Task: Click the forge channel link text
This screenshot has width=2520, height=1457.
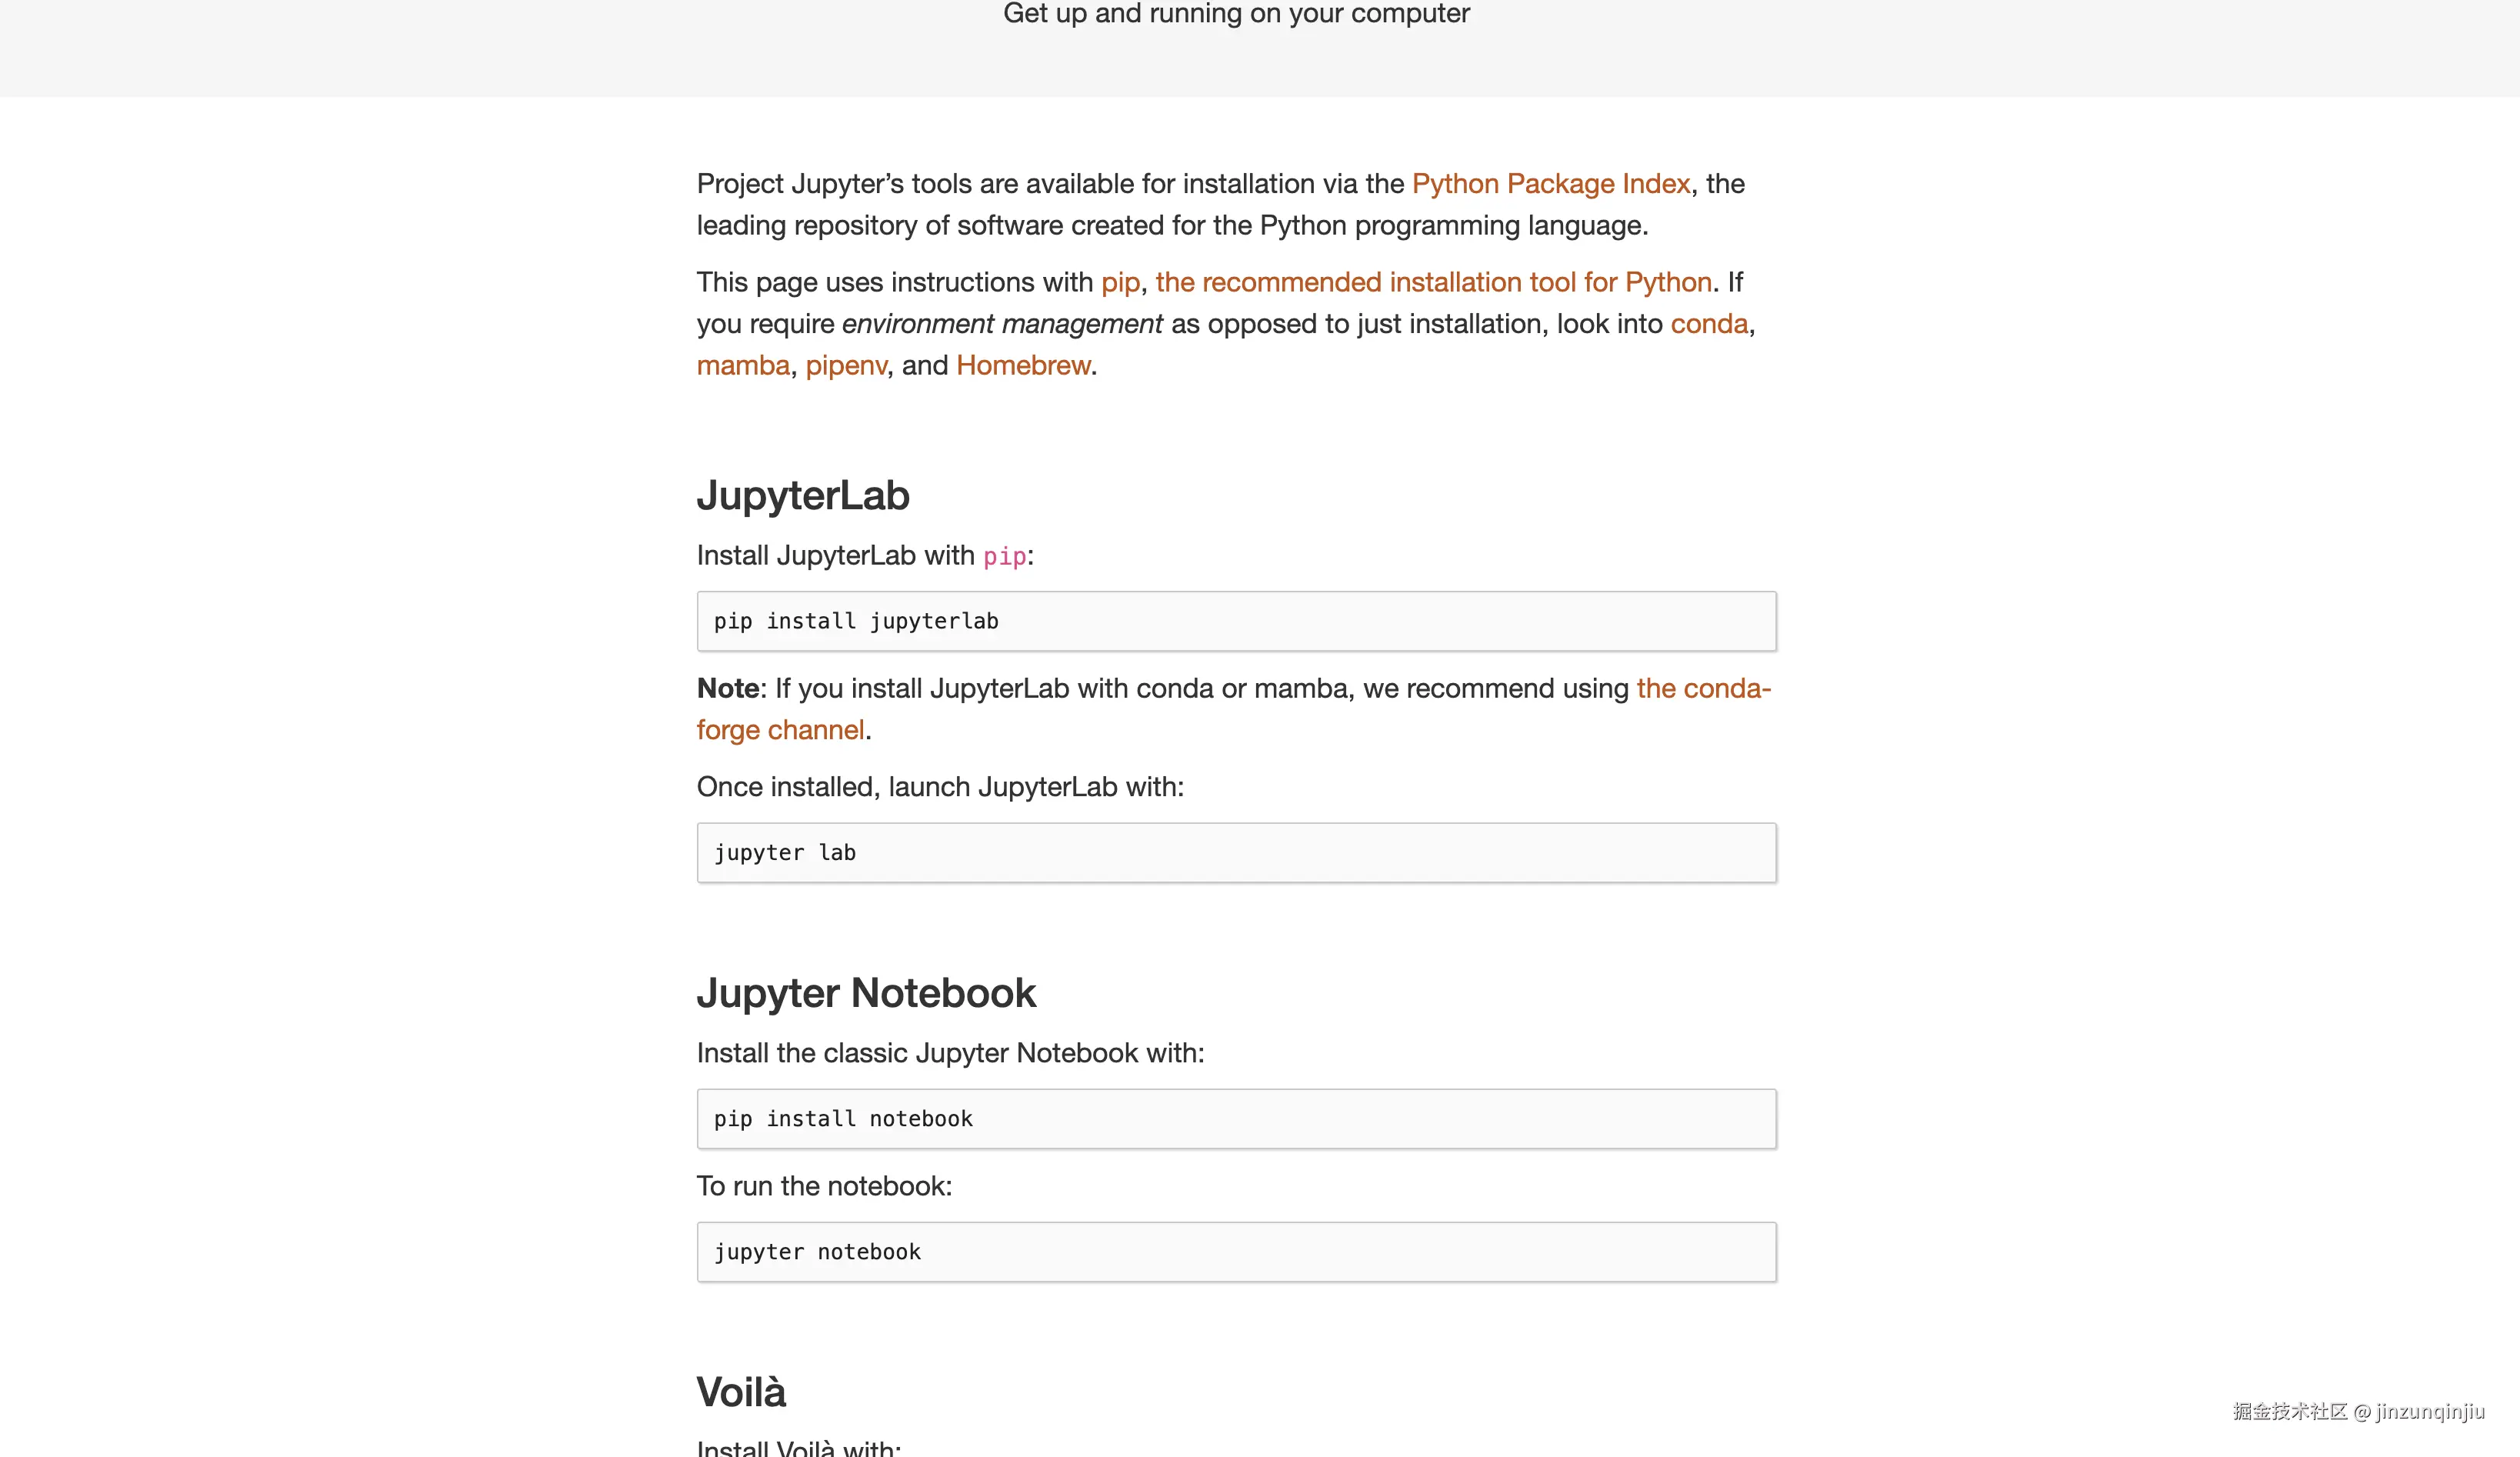Action: (x=780, y=730)
